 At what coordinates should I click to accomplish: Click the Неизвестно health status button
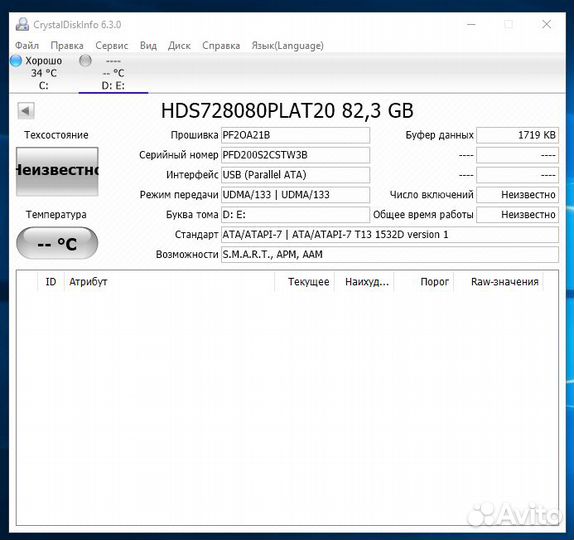57,171
